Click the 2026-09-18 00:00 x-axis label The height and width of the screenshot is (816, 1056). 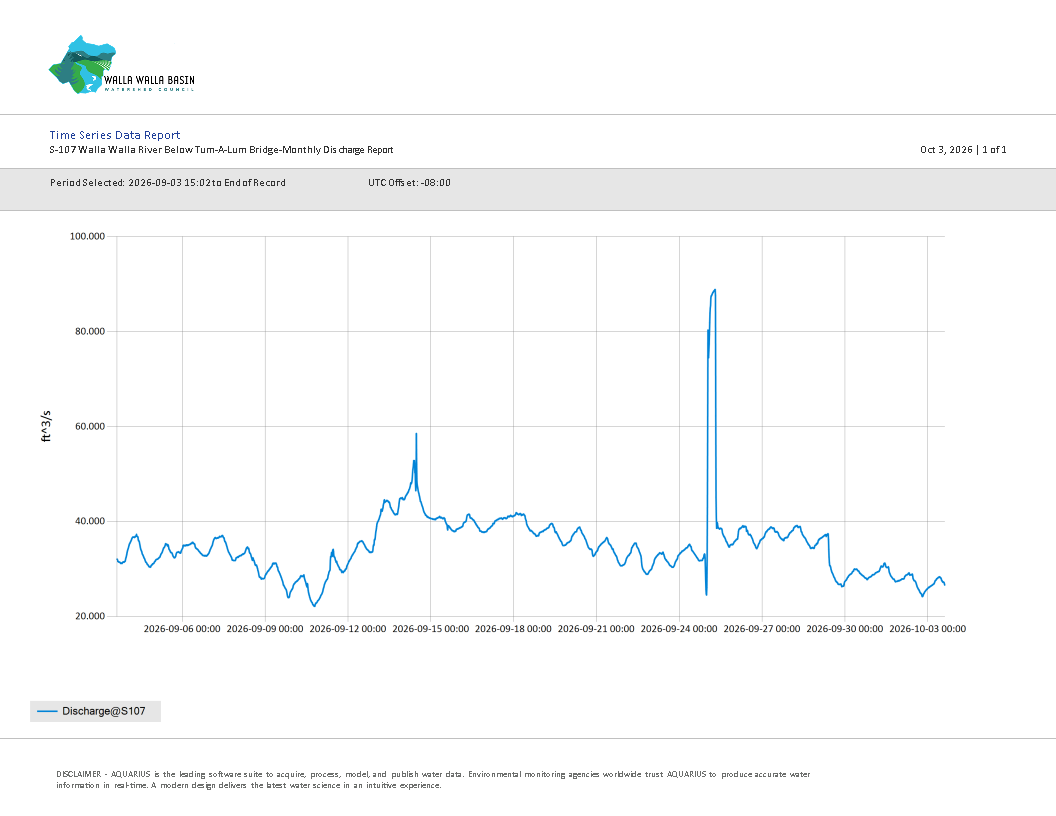click(513, 629)
